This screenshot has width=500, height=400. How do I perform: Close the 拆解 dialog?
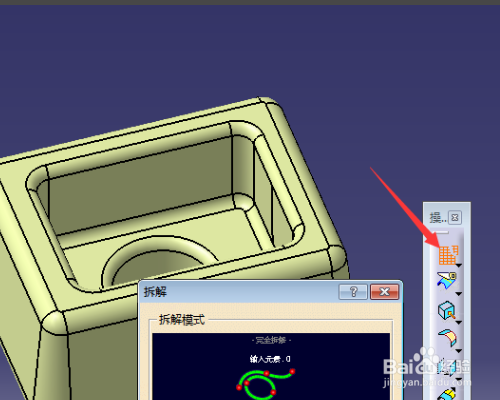[x=384, y=292]
